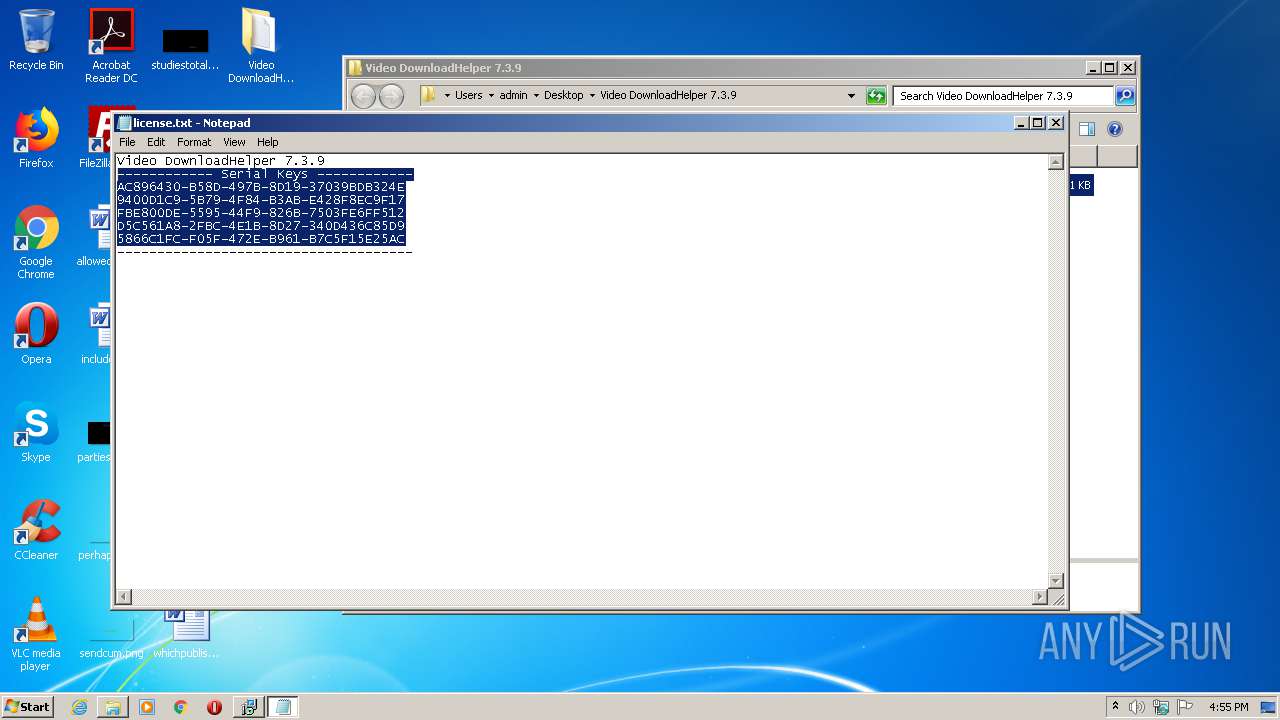Open Windows Media Player from taskbar
This screenshot has width=1280, height=720.
[x=147, y=707]
